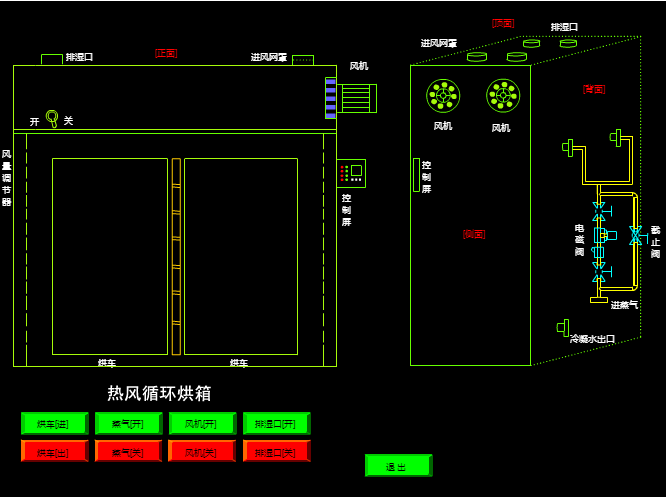Select the right 烘车 trolley chamber
The image size is (666, 497).
pyautogui.click(x=241, y=256)
